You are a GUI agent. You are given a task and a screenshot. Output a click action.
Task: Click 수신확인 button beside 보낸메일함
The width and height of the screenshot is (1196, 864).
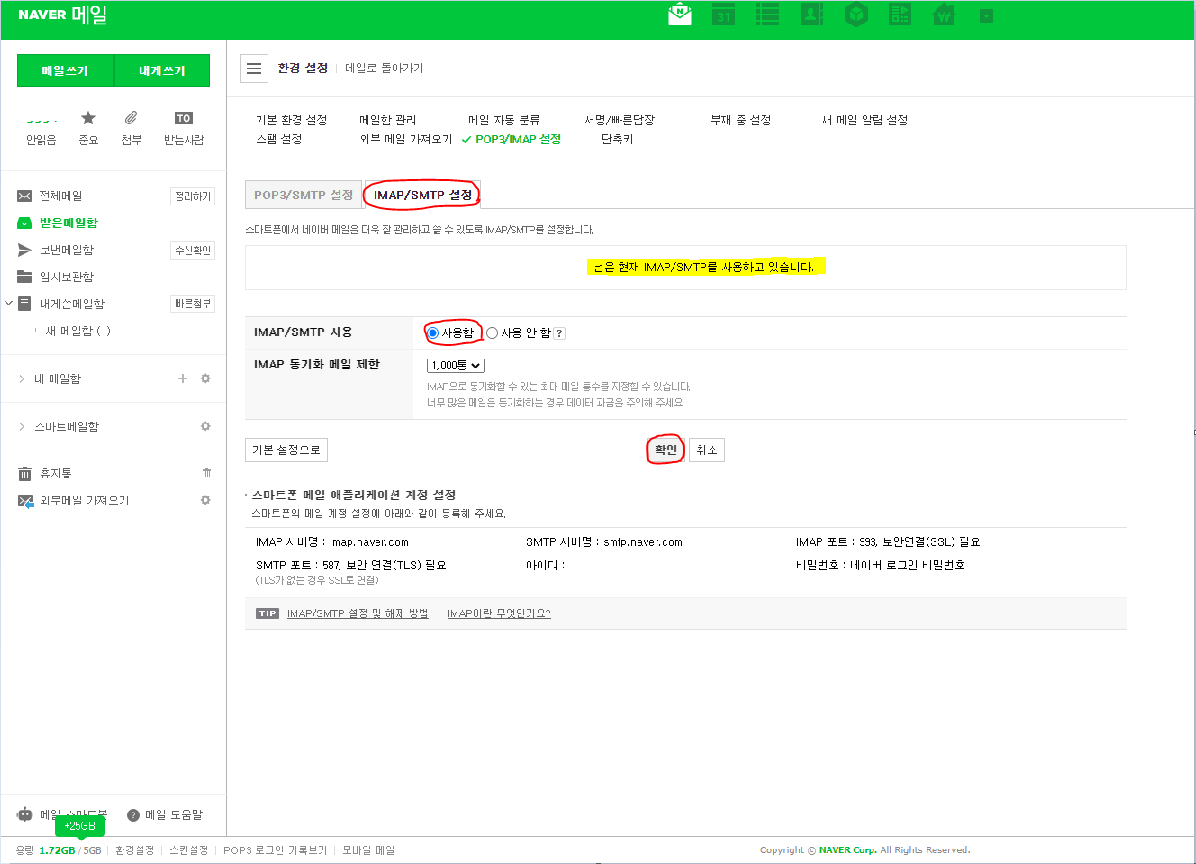click(x=193, y=250)
